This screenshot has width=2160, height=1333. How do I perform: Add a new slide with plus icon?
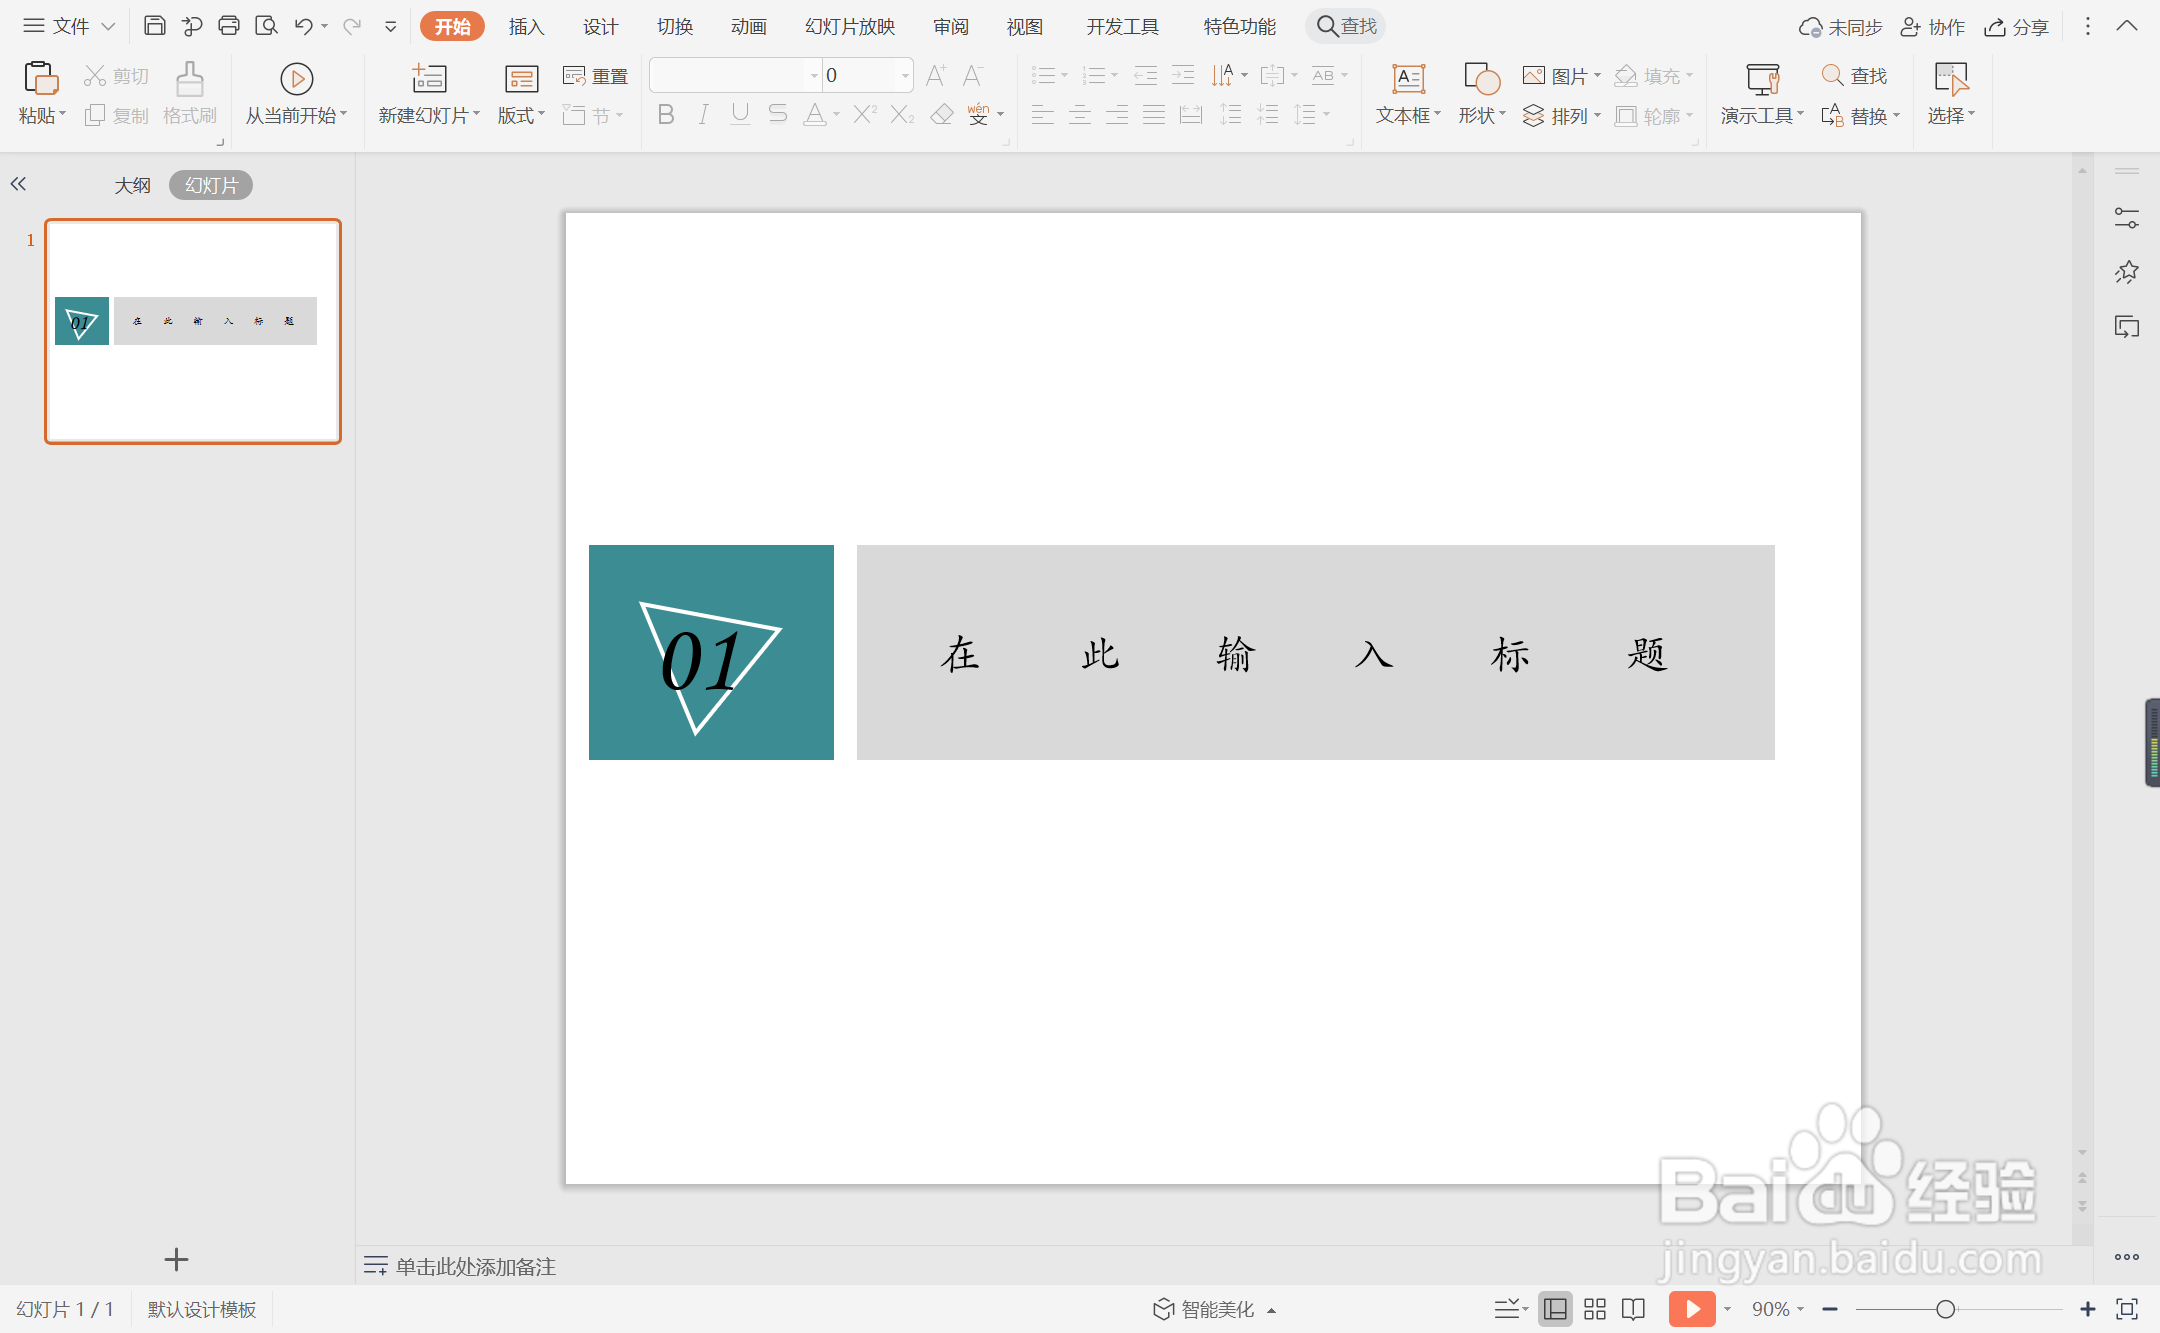[x=176, y=1260]
